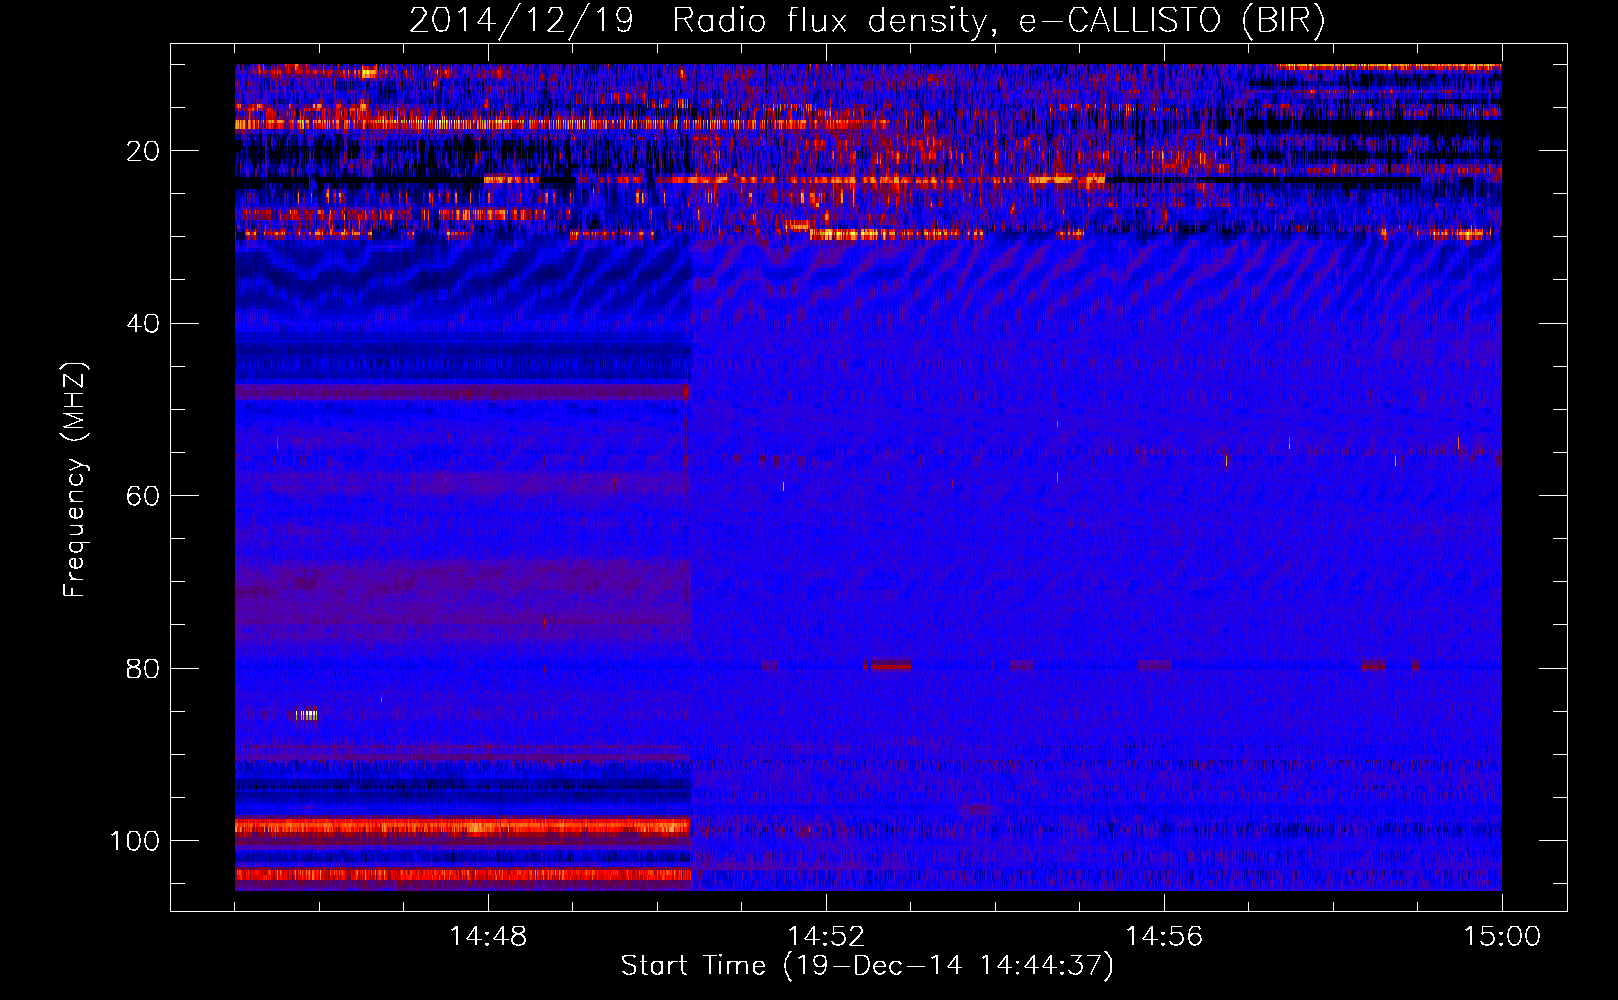Image resolution: width=1618 pixels, height=1000 pixels.
Task: Click the 100 MHz frequency tick label
Action: (135, 841)
